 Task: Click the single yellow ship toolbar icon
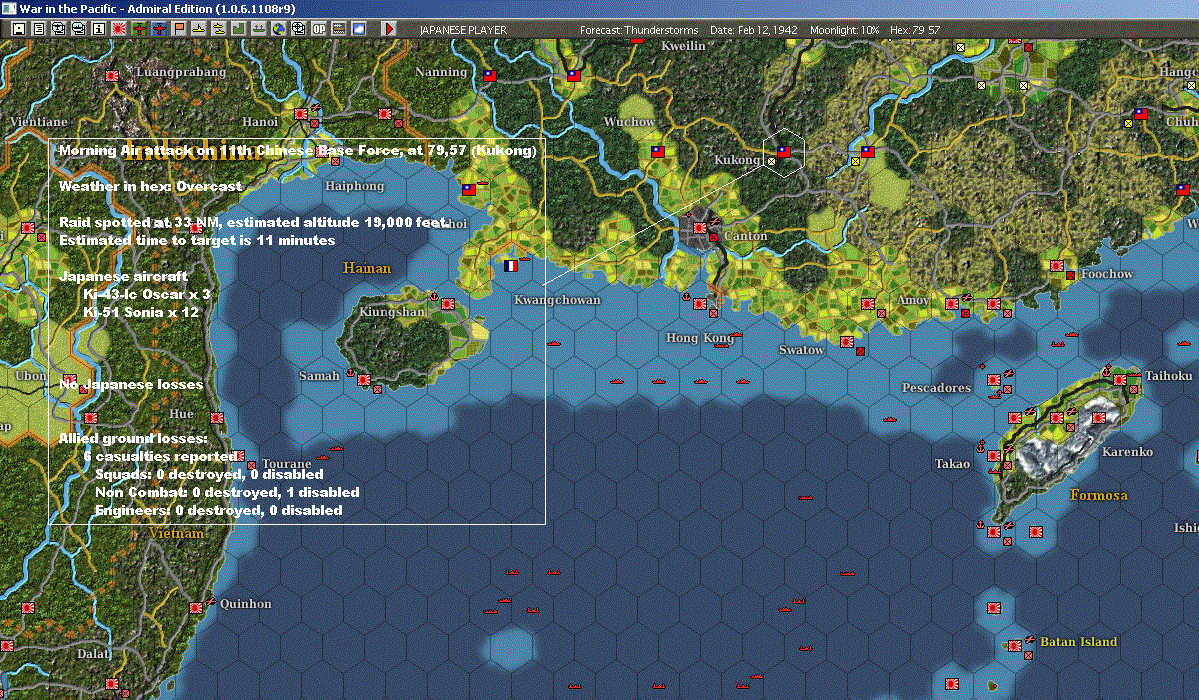coord(199,29)
